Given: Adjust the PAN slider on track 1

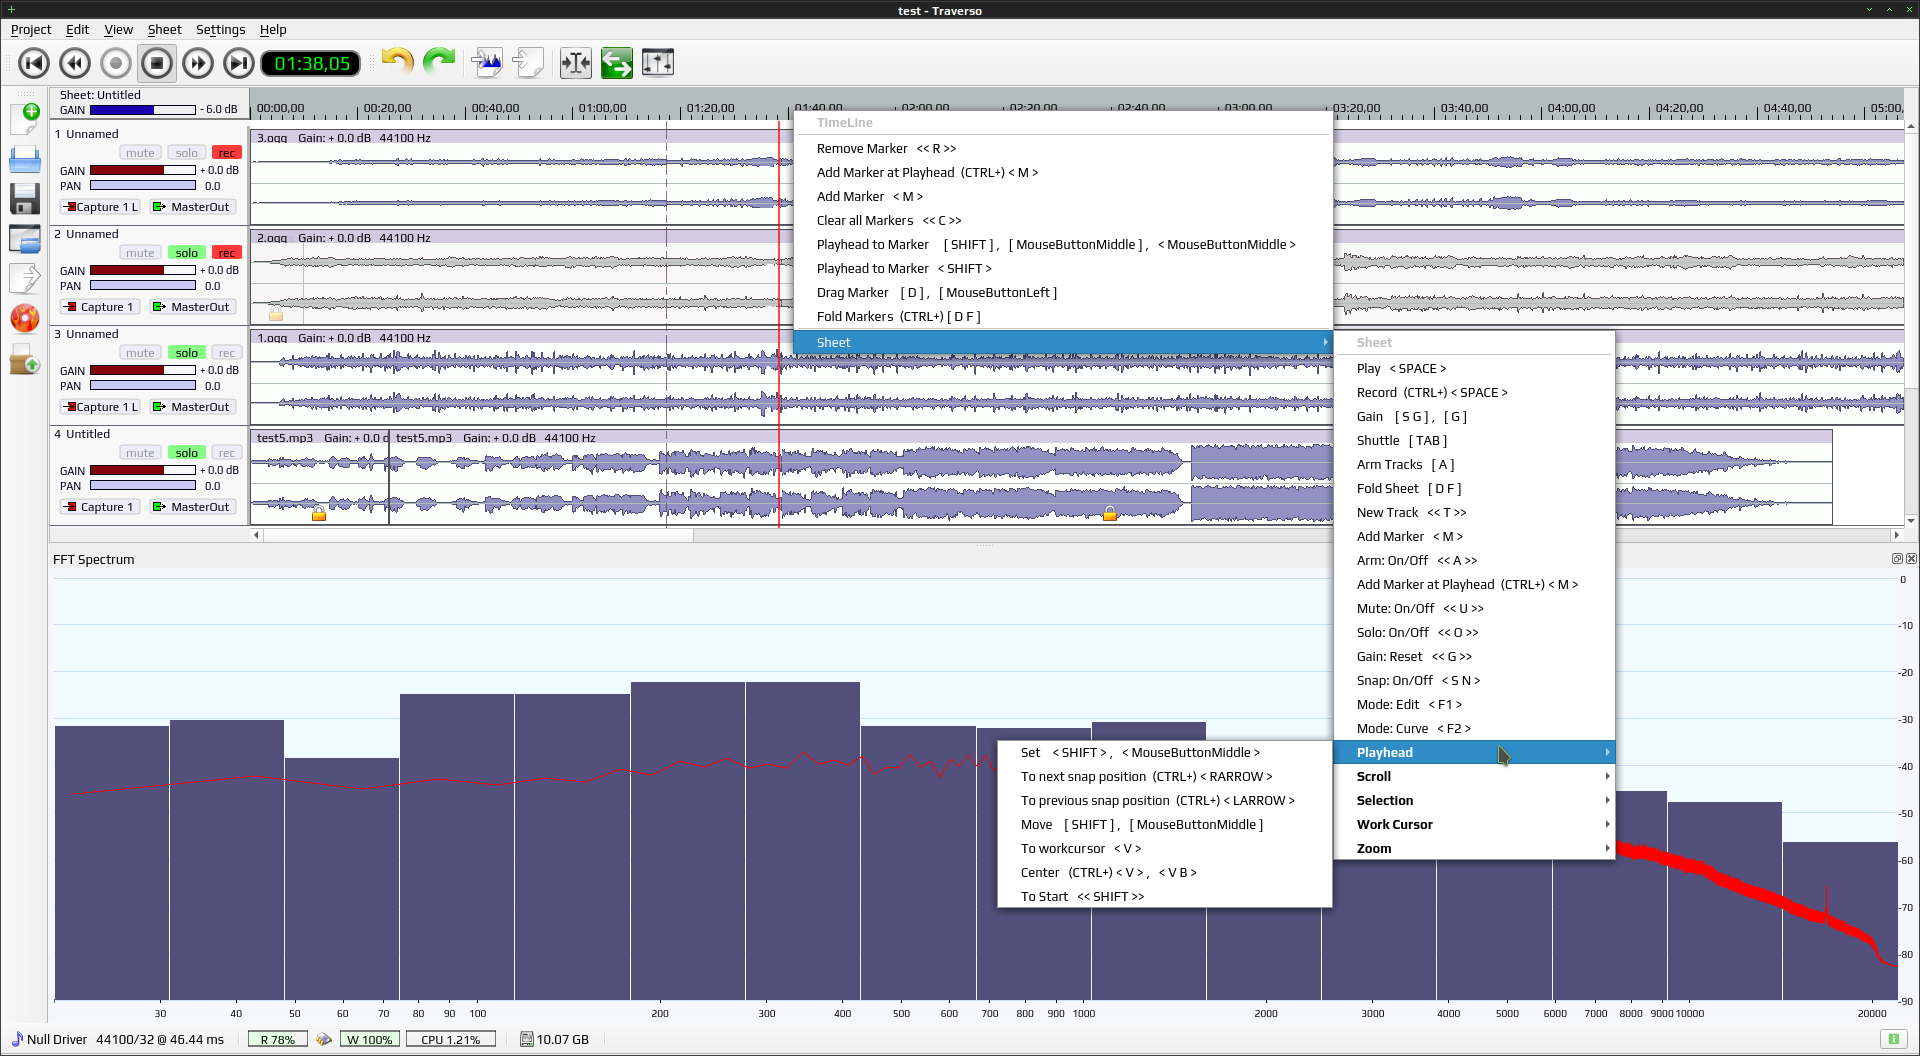Looking at the screenshot, I should (x=143, y=186).
